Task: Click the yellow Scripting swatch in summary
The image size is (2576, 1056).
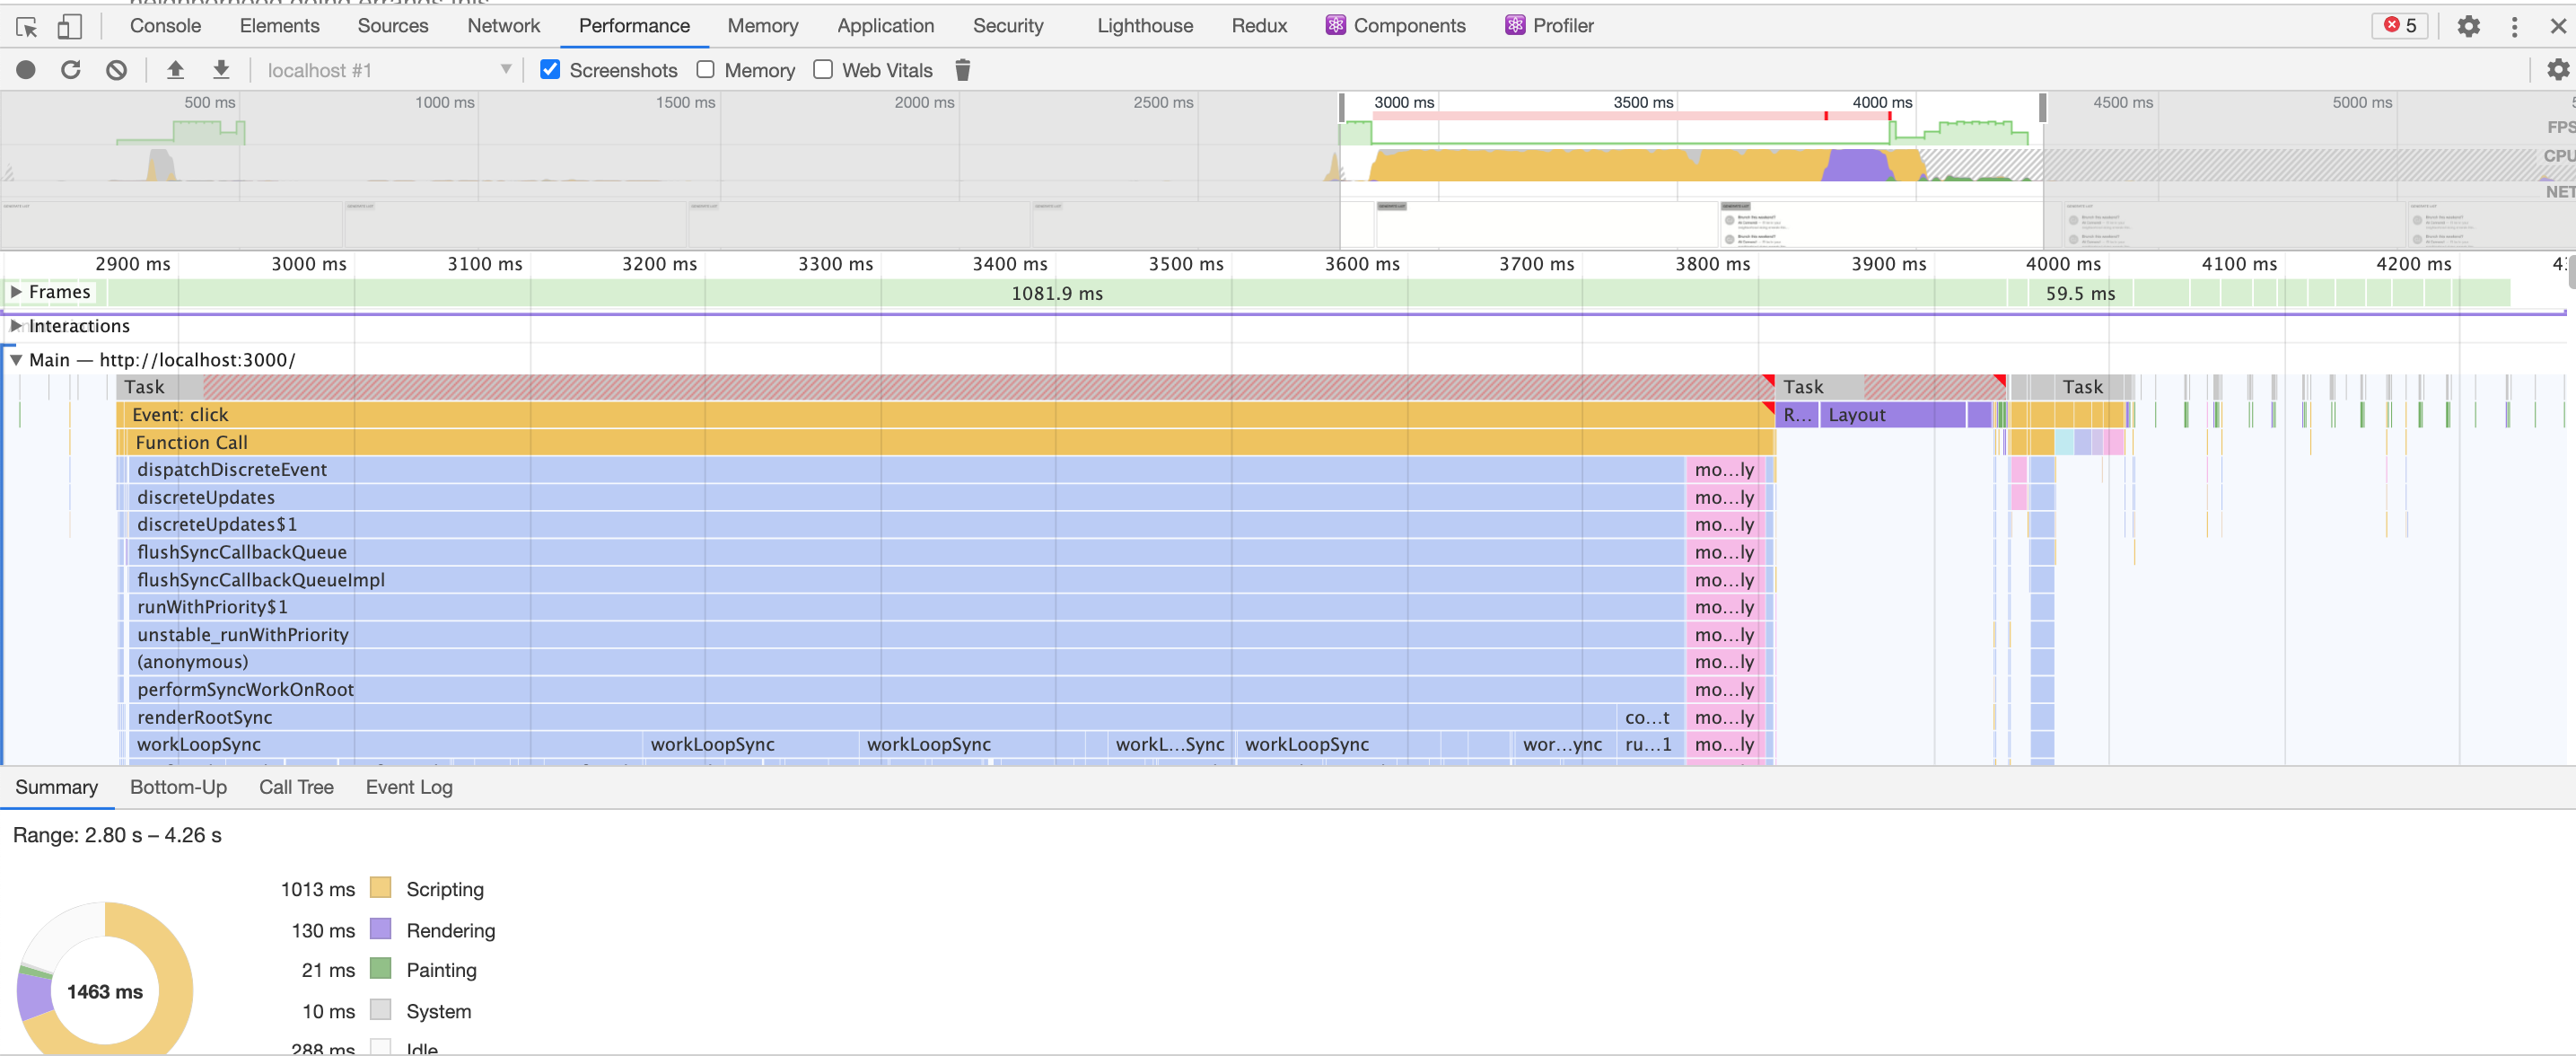Action: coord(380,888)
